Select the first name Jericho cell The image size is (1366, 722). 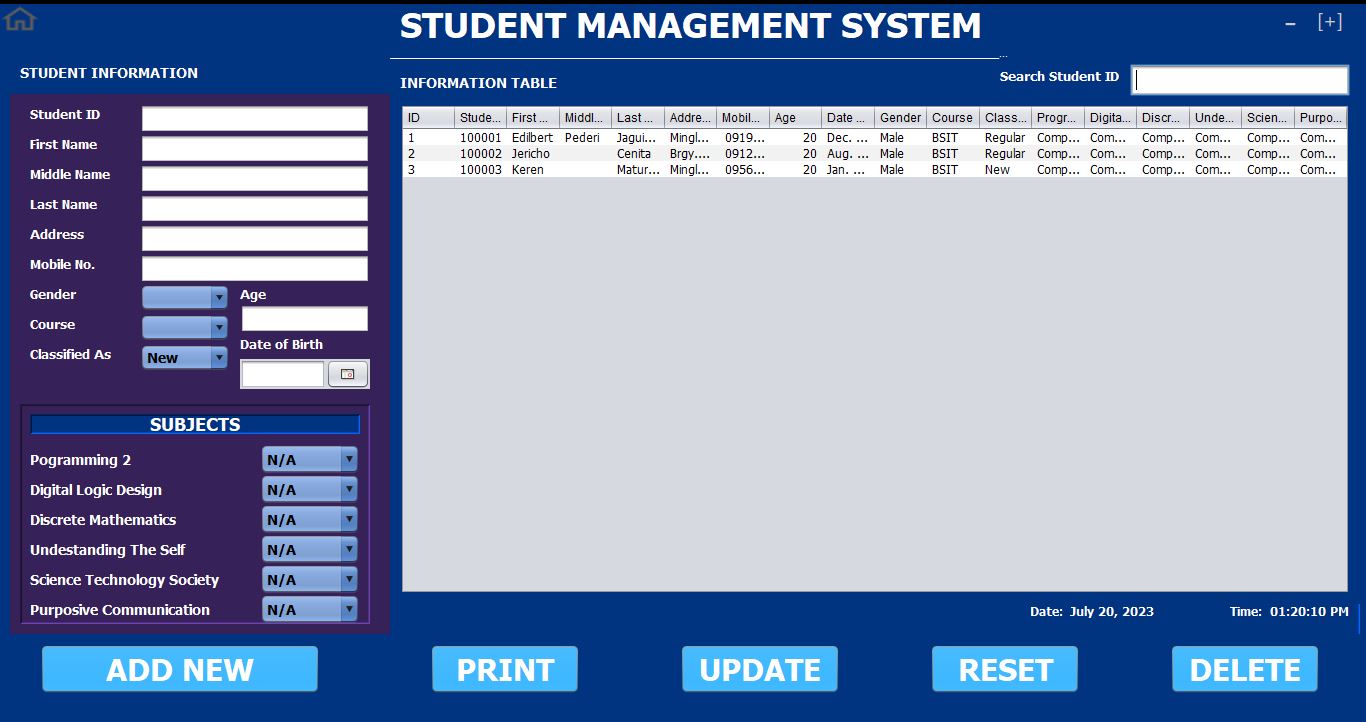[x=533, y=154]
